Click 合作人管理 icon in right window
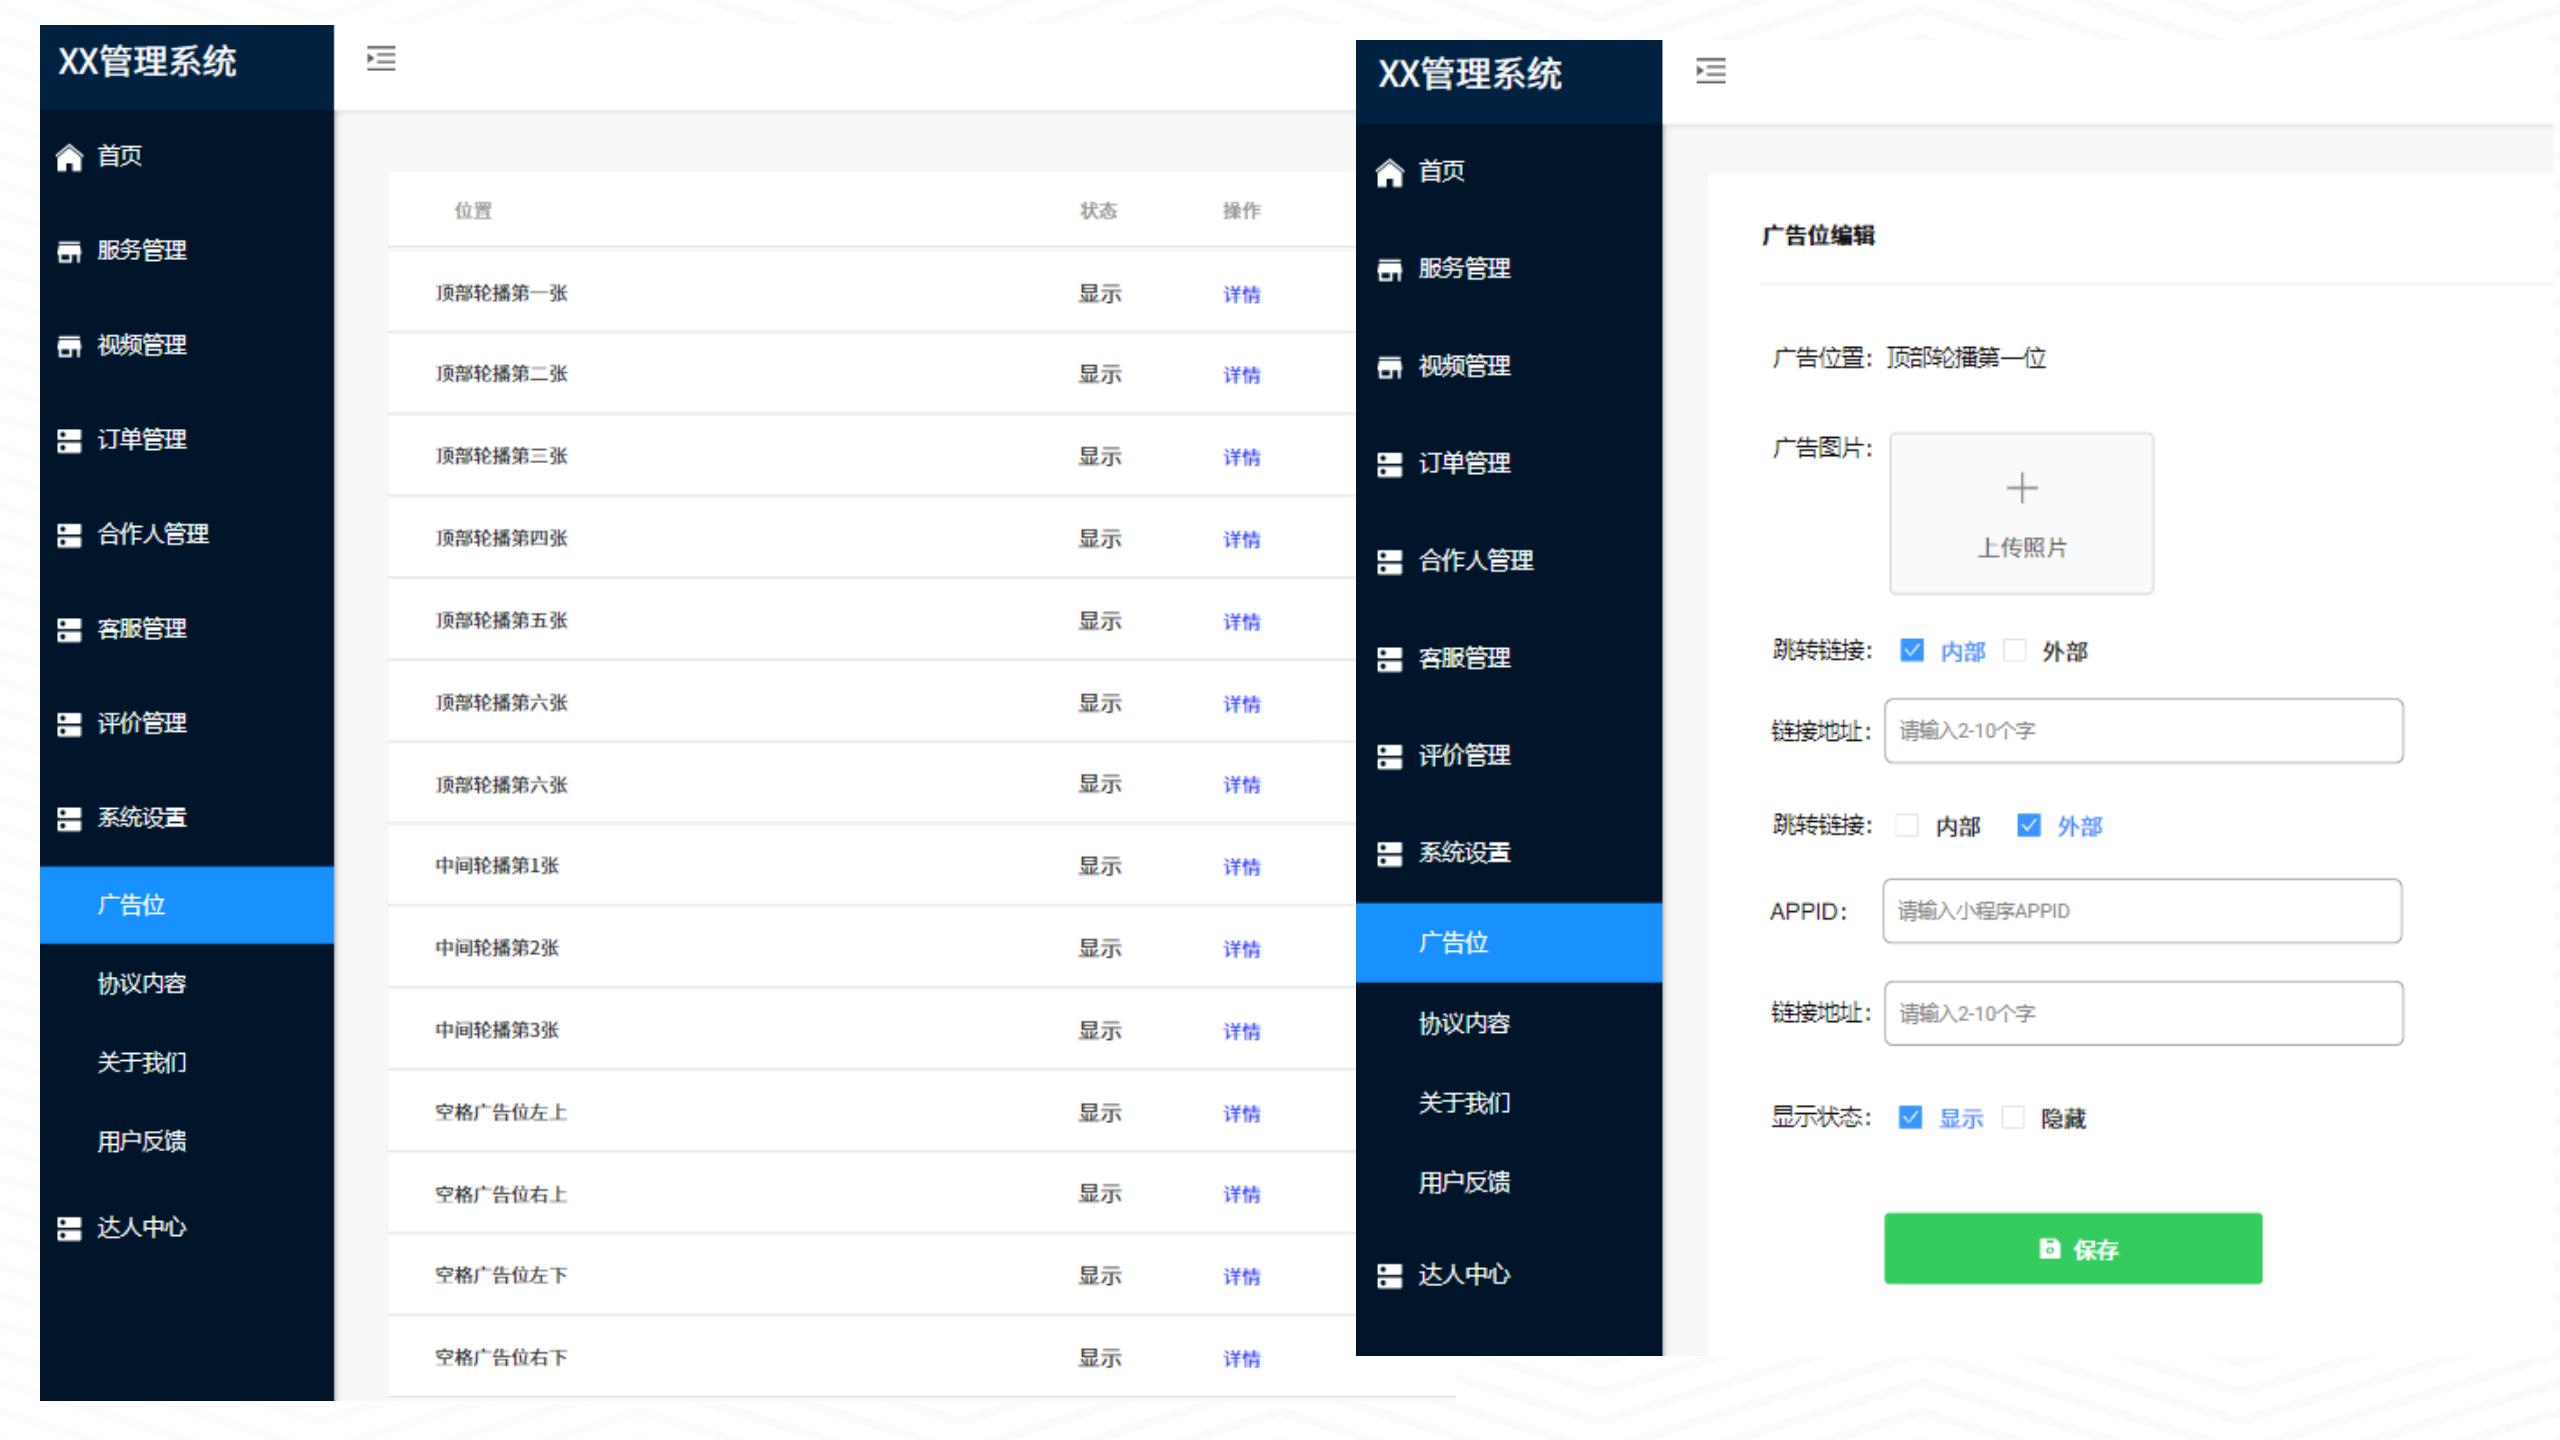 1390,562
